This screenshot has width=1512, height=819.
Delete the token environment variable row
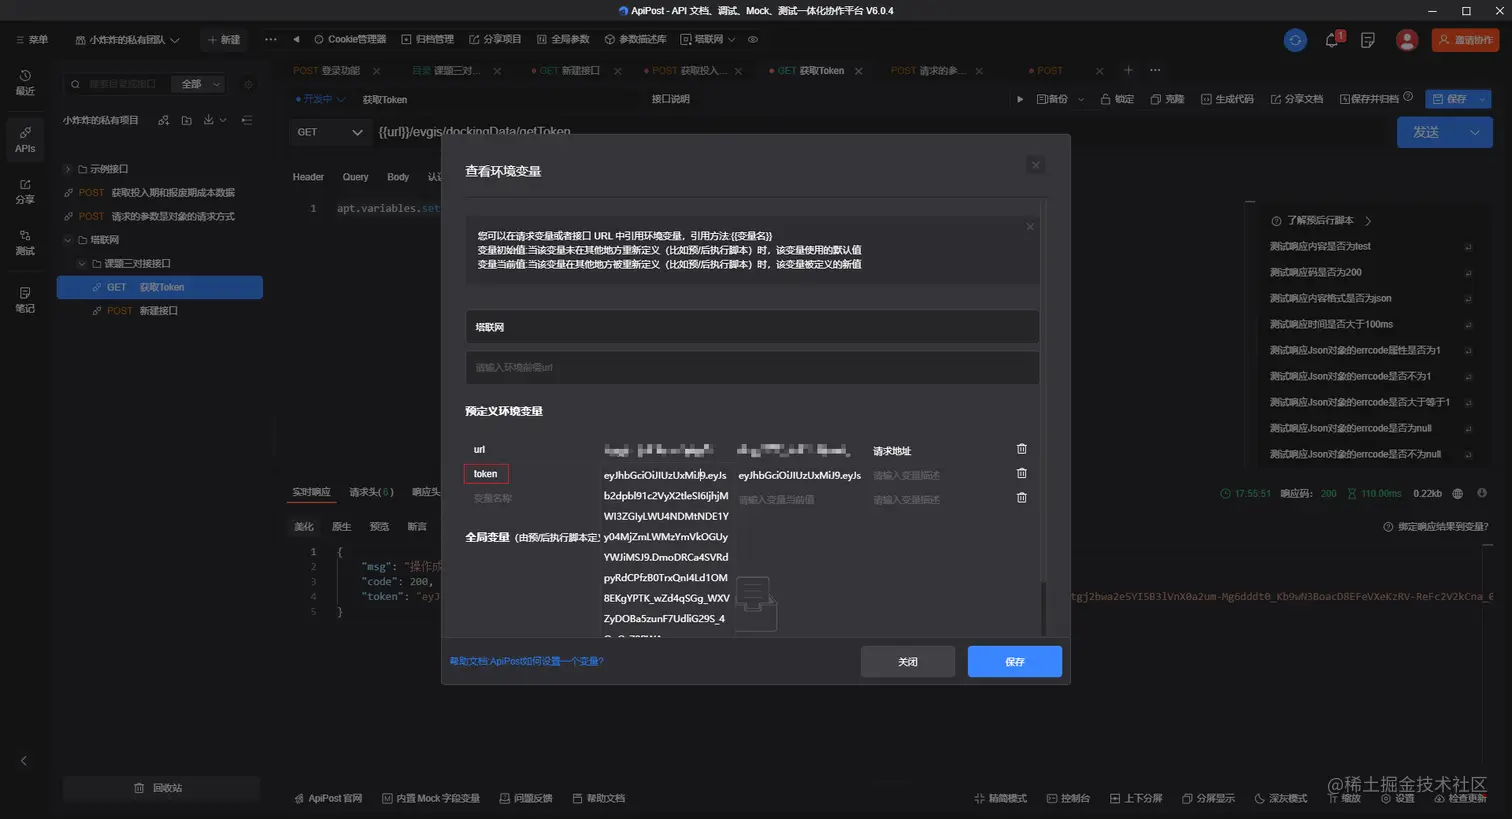click(x=1021, y=473)
